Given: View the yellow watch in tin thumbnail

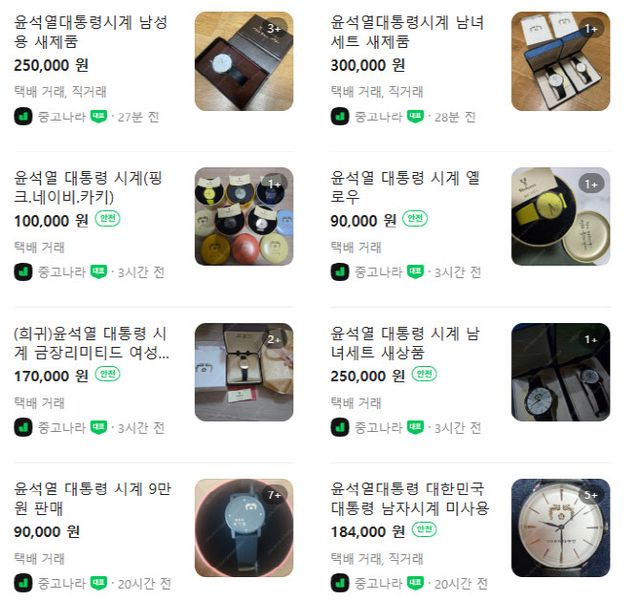Looking at the screenshot, I should click(560, 216).
